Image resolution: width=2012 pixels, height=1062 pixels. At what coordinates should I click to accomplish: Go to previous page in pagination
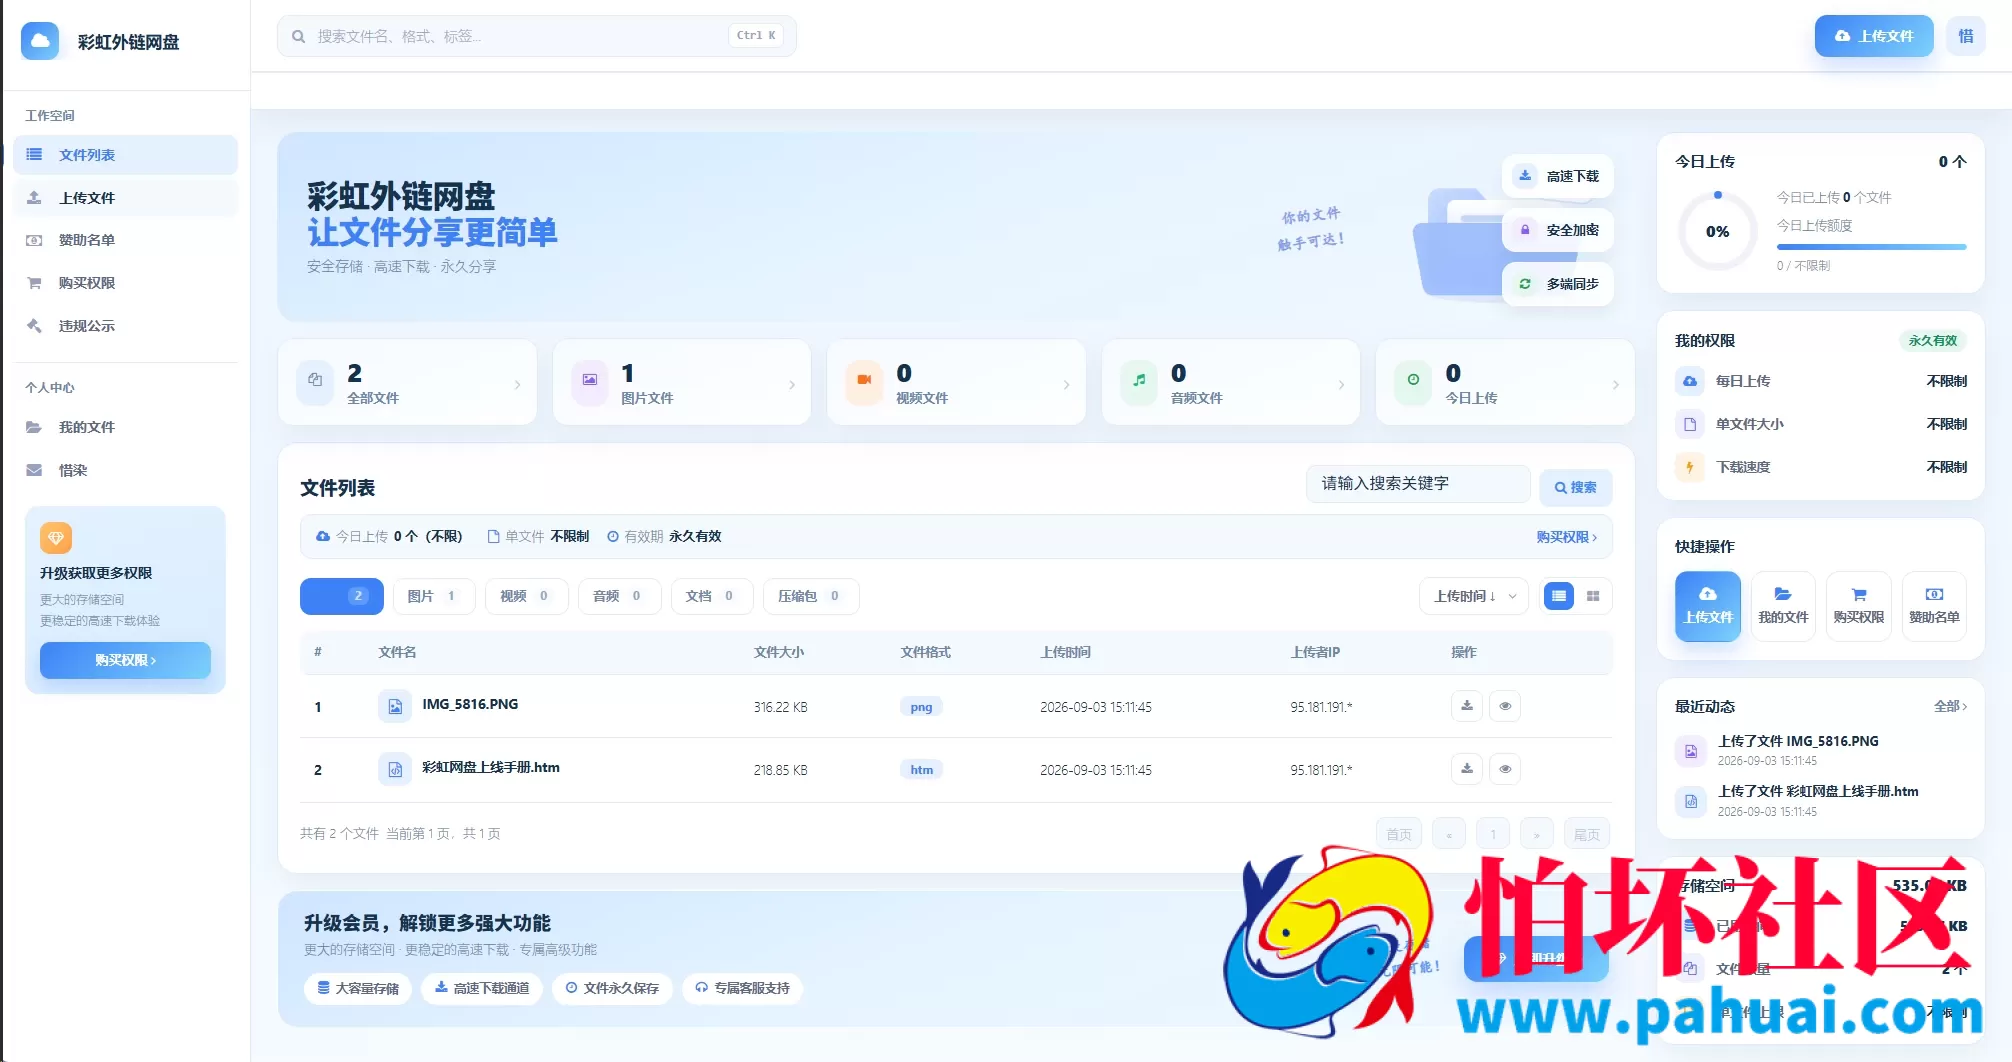1449,834
